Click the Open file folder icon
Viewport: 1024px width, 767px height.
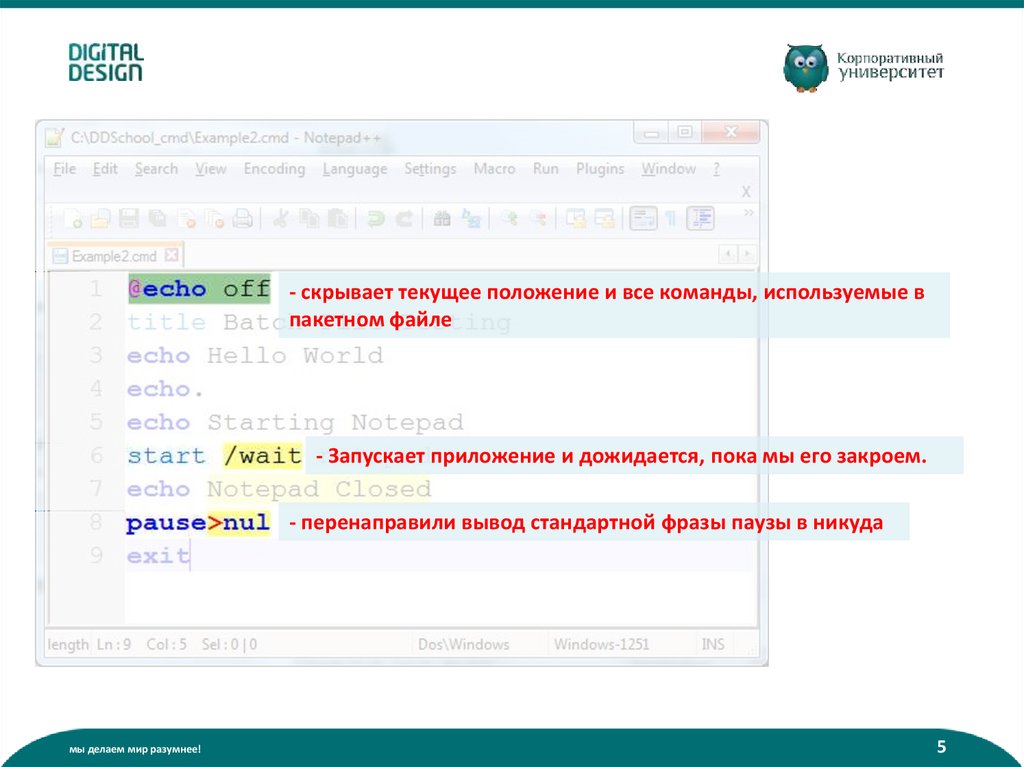[100, 217]
